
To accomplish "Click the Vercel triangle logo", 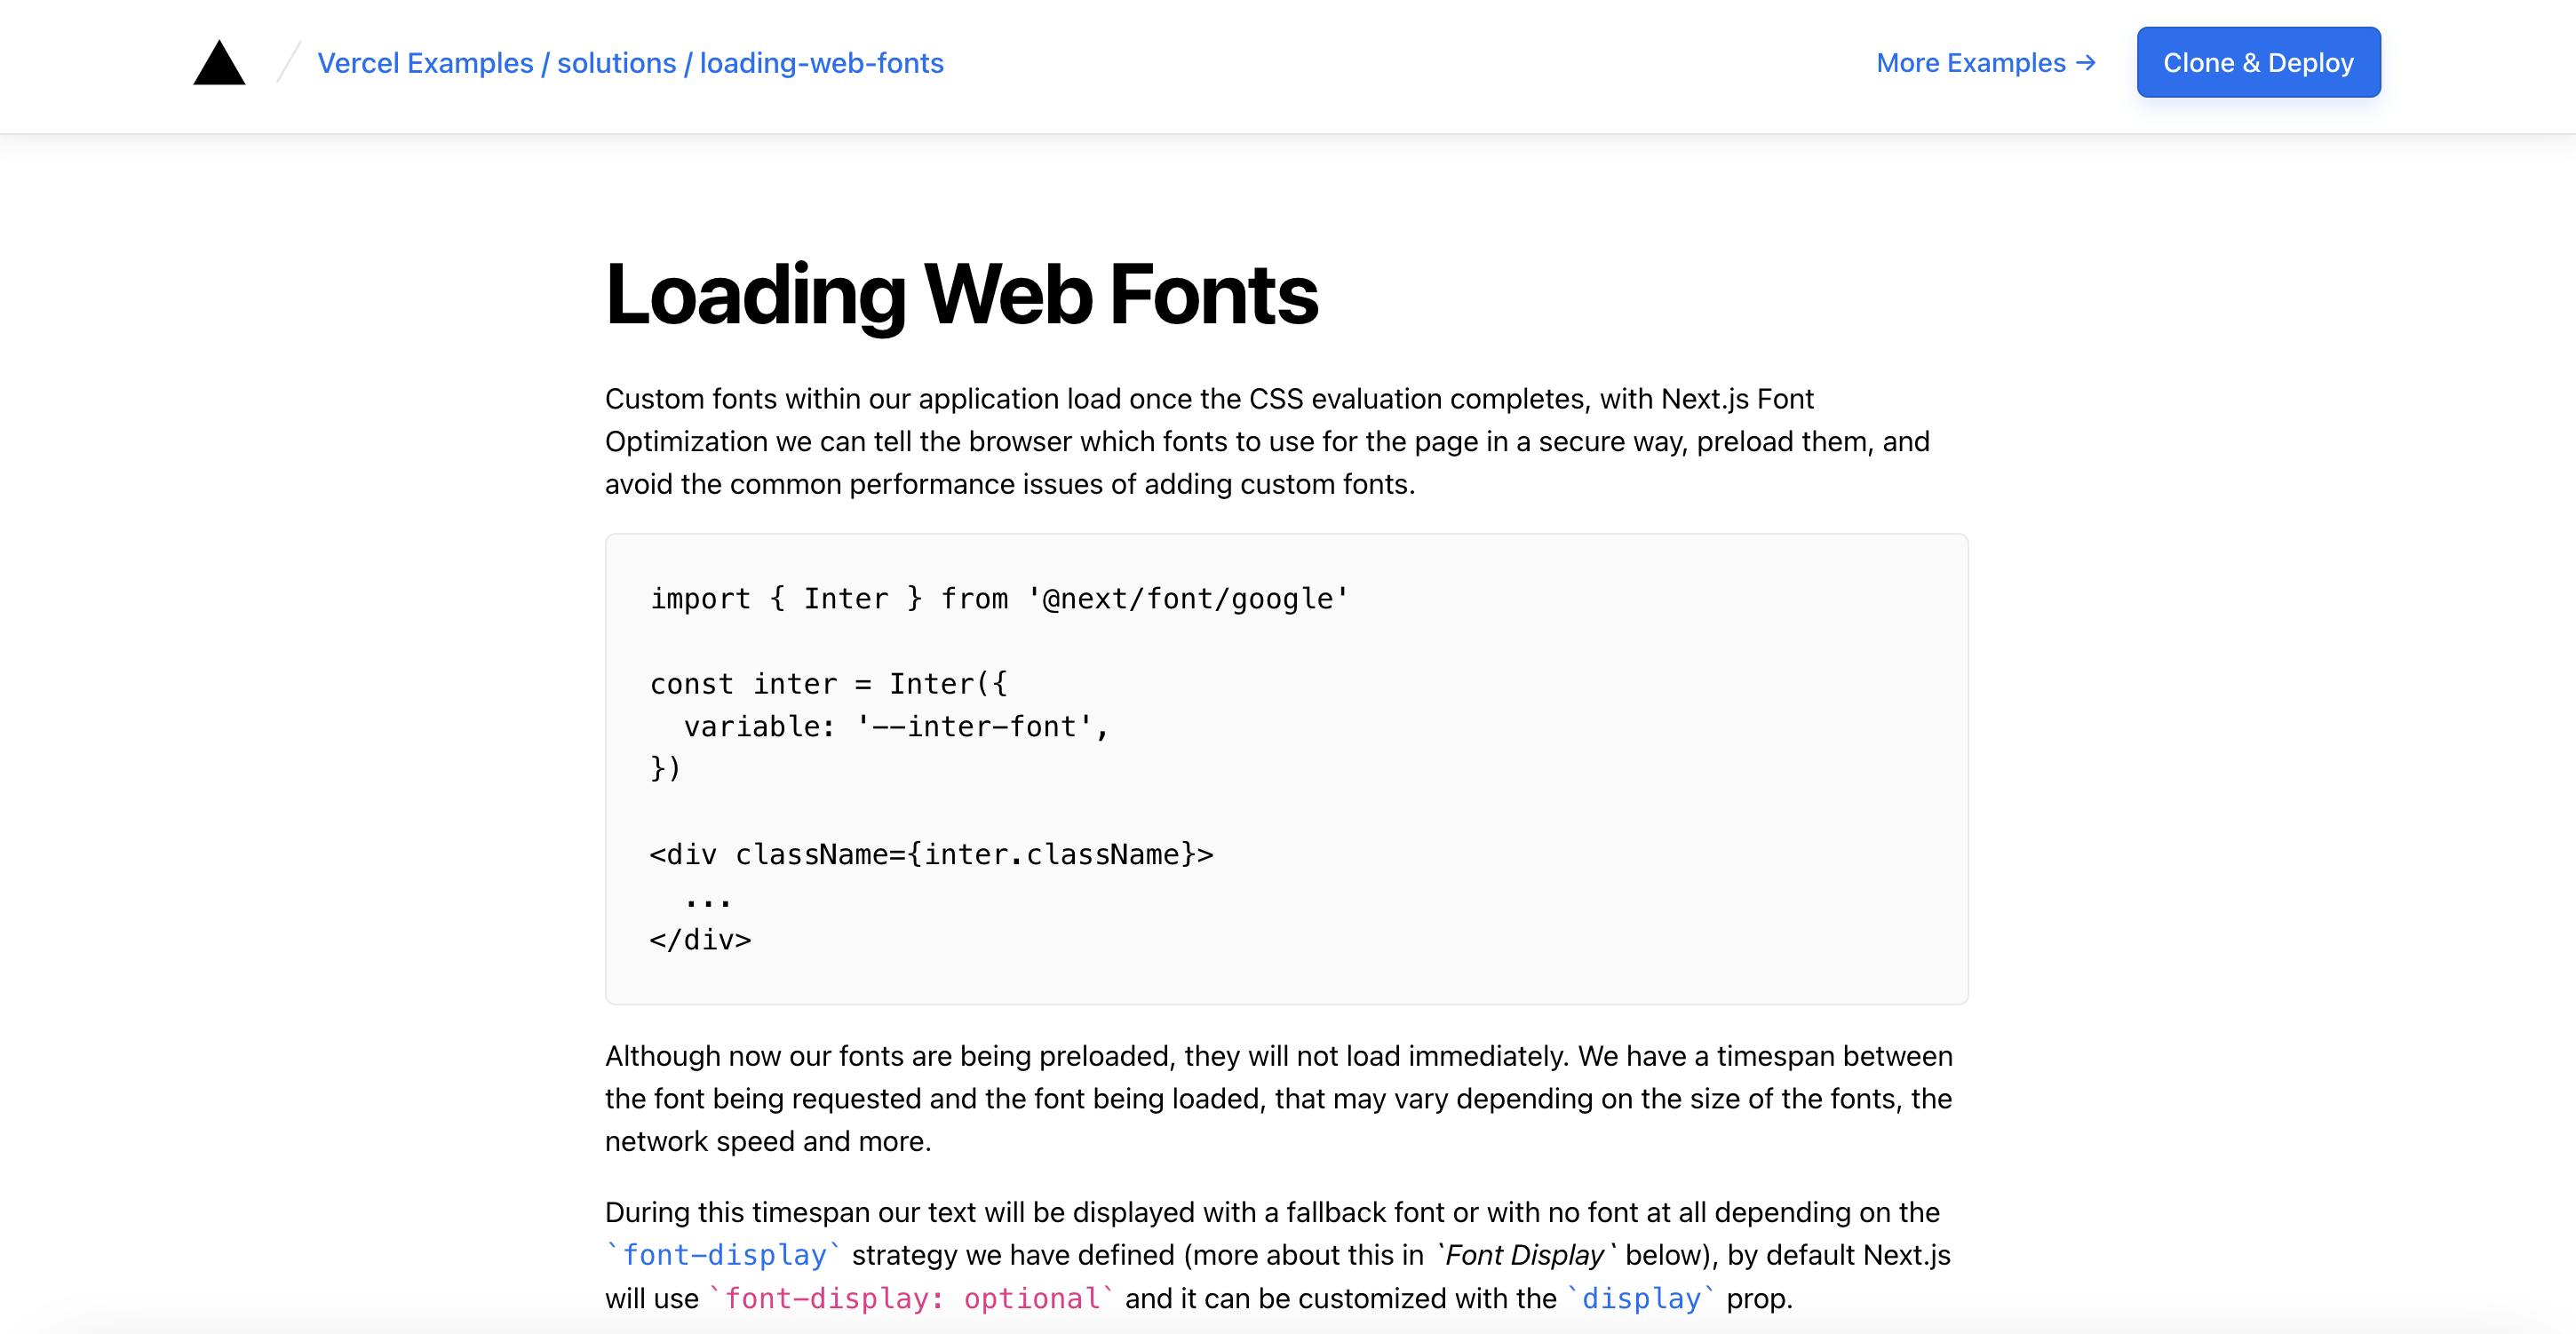I will click(x=219, y=63).
